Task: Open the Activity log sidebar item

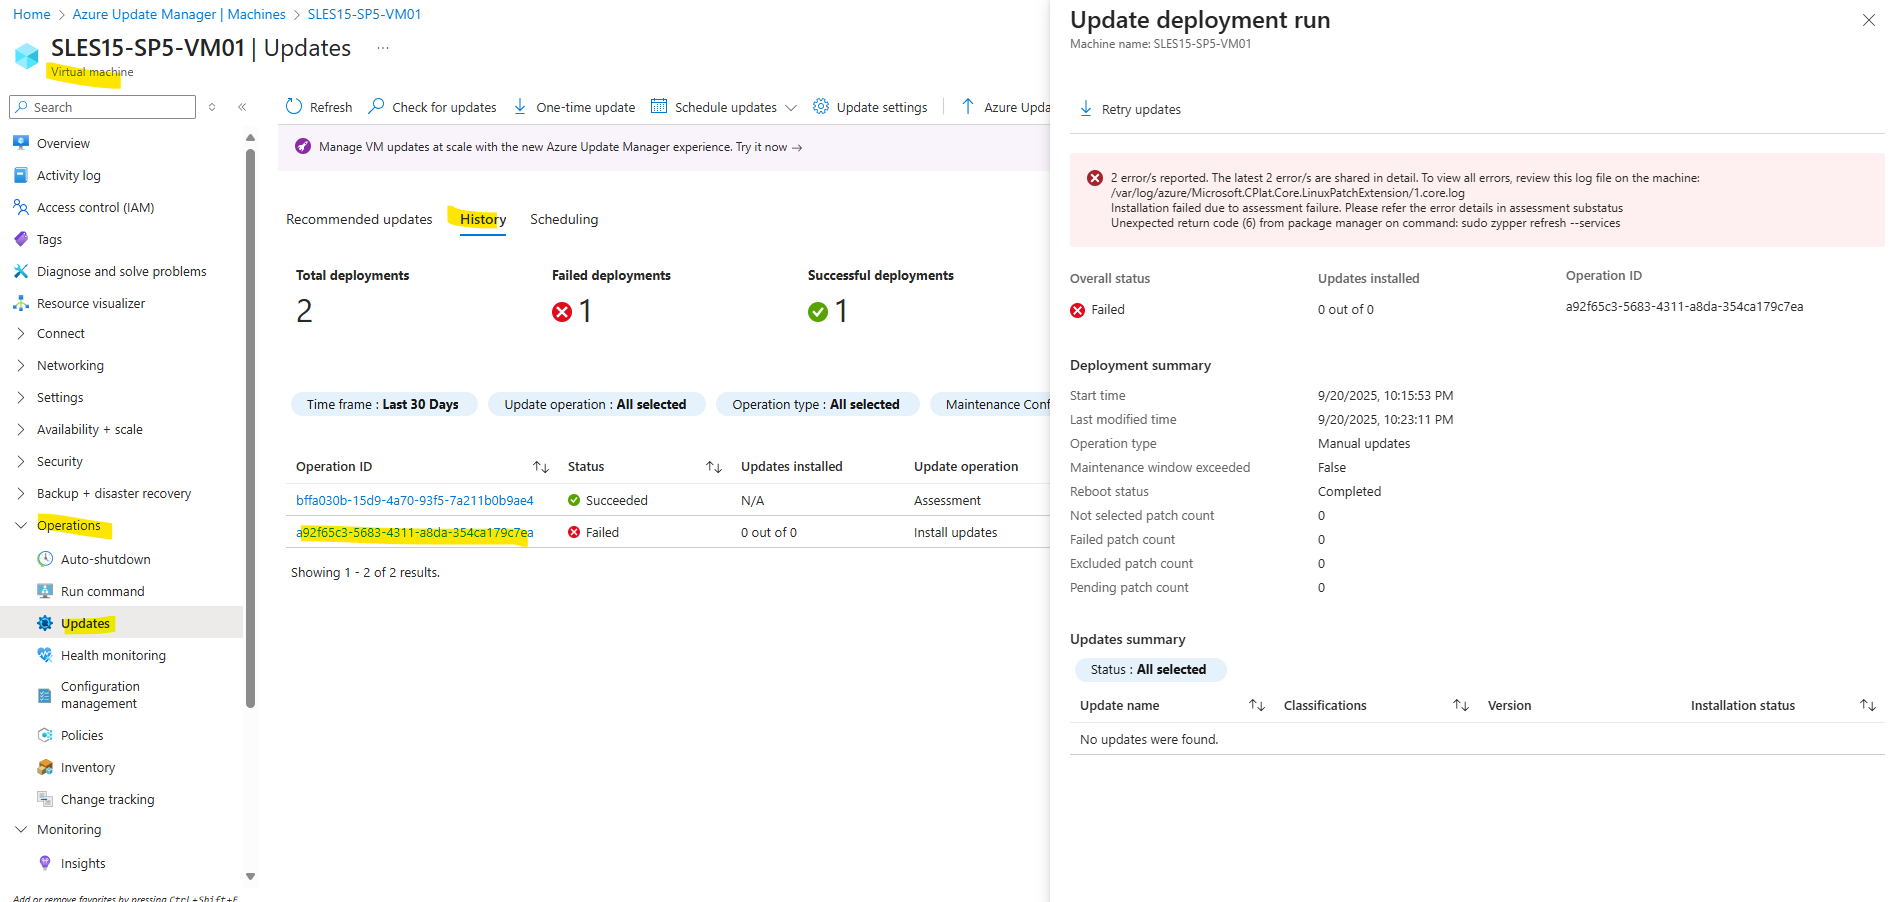Action: click(68, 175)
